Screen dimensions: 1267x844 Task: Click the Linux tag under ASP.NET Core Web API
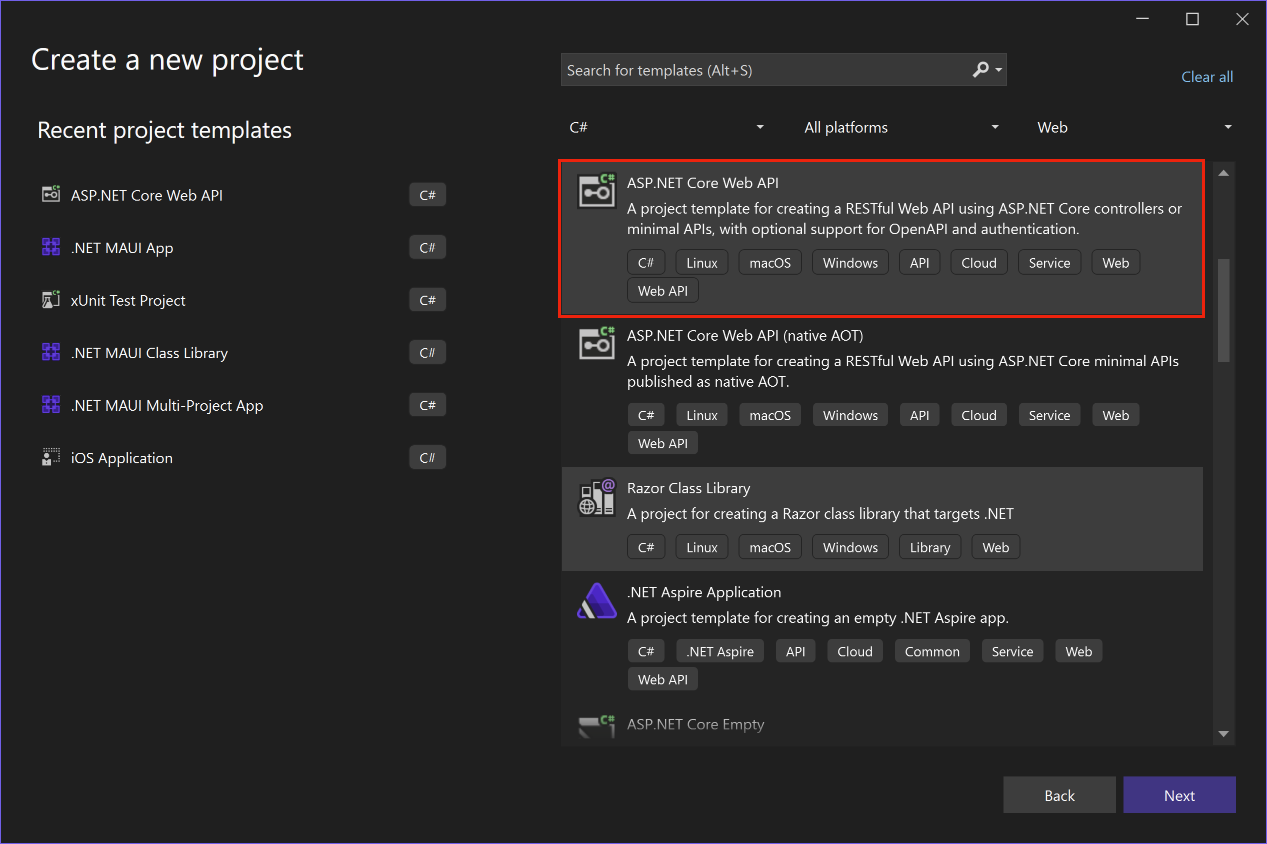pos(701,262)
